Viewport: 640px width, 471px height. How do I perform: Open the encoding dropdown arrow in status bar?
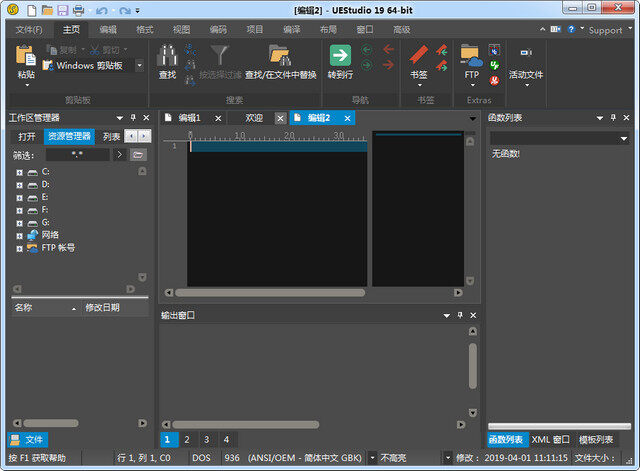pyautogui.click(x=372, y=458)
